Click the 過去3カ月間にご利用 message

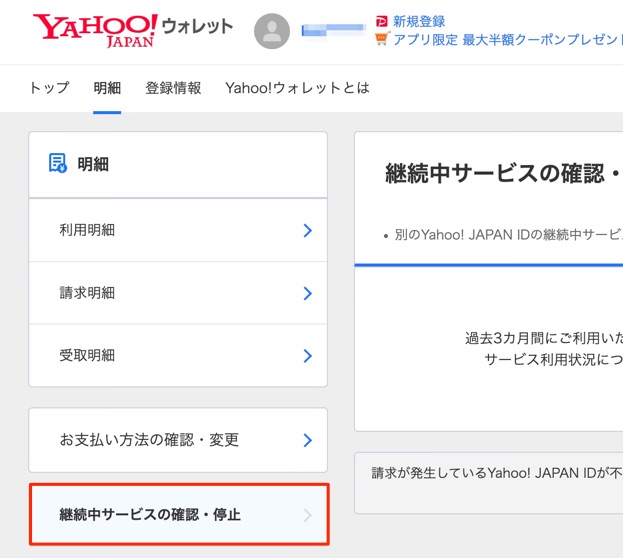tap(544, 338)
